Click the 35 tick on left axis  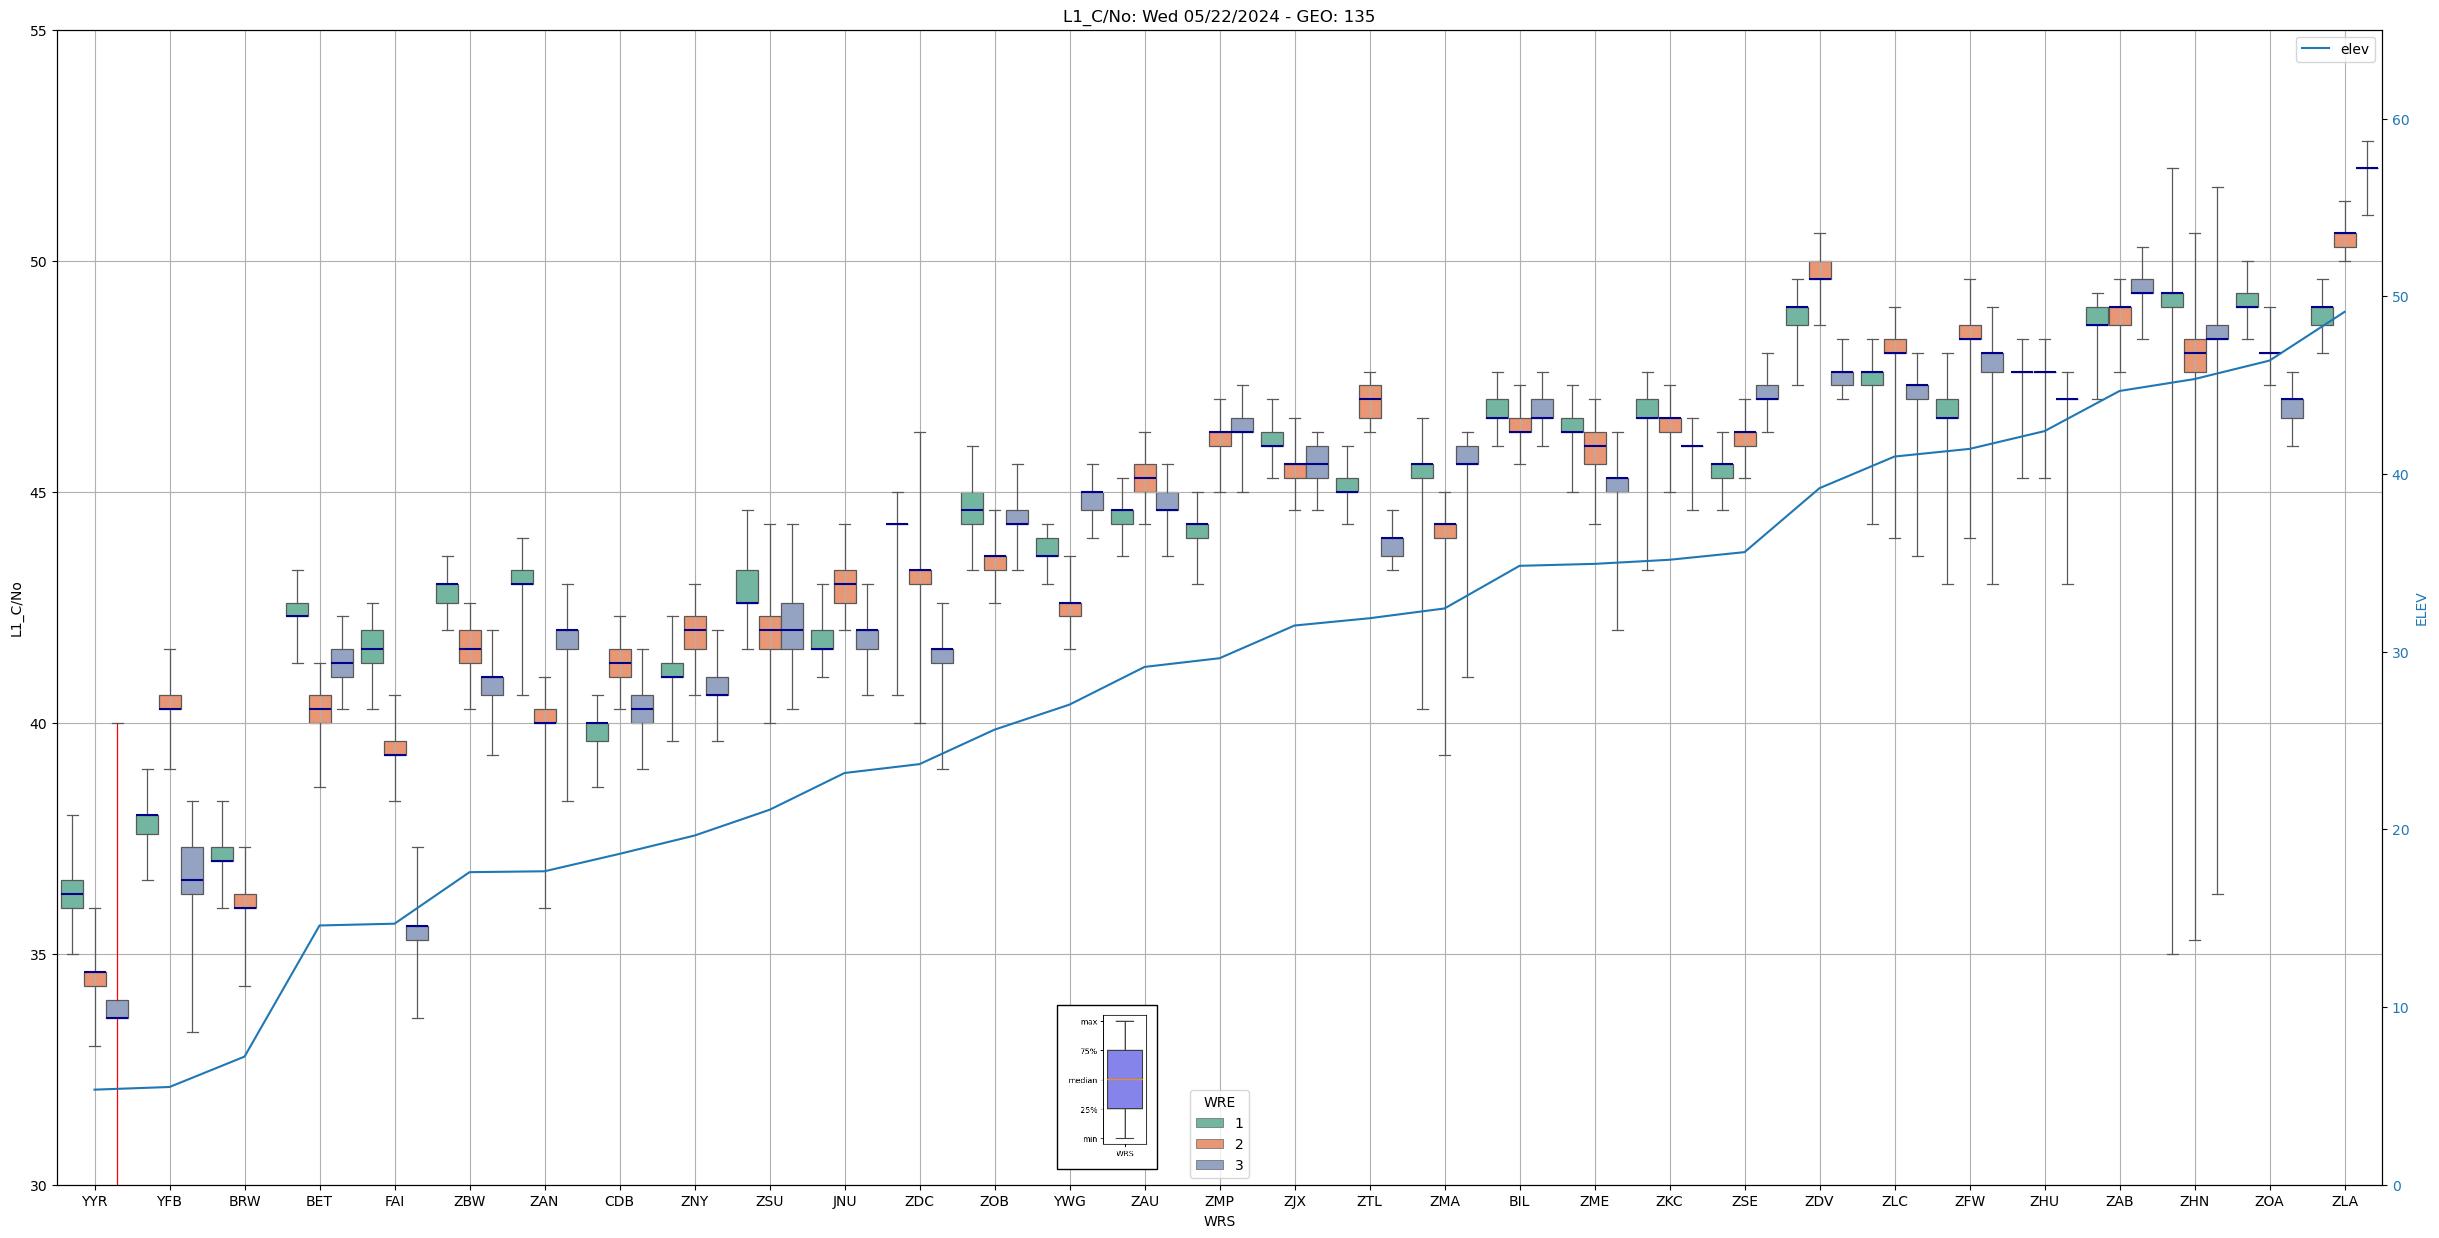39,955
